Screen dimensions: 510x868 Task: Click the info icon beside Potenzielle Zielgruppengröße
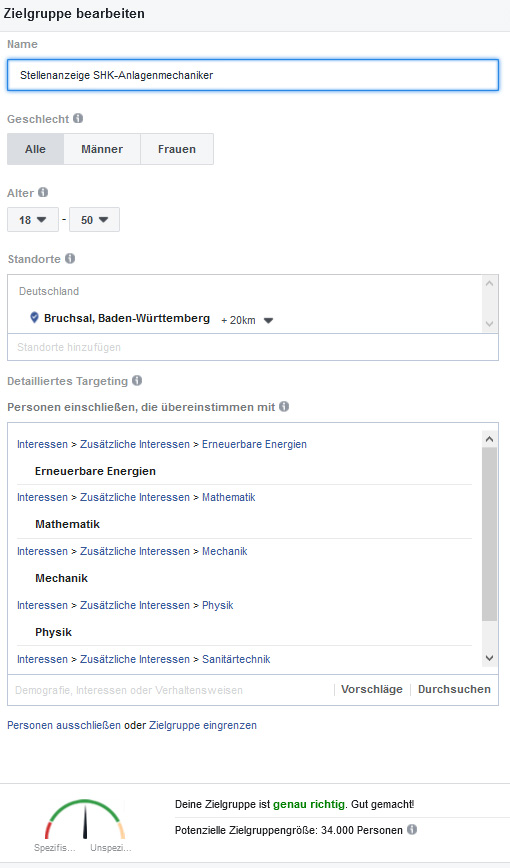[412, 830]
